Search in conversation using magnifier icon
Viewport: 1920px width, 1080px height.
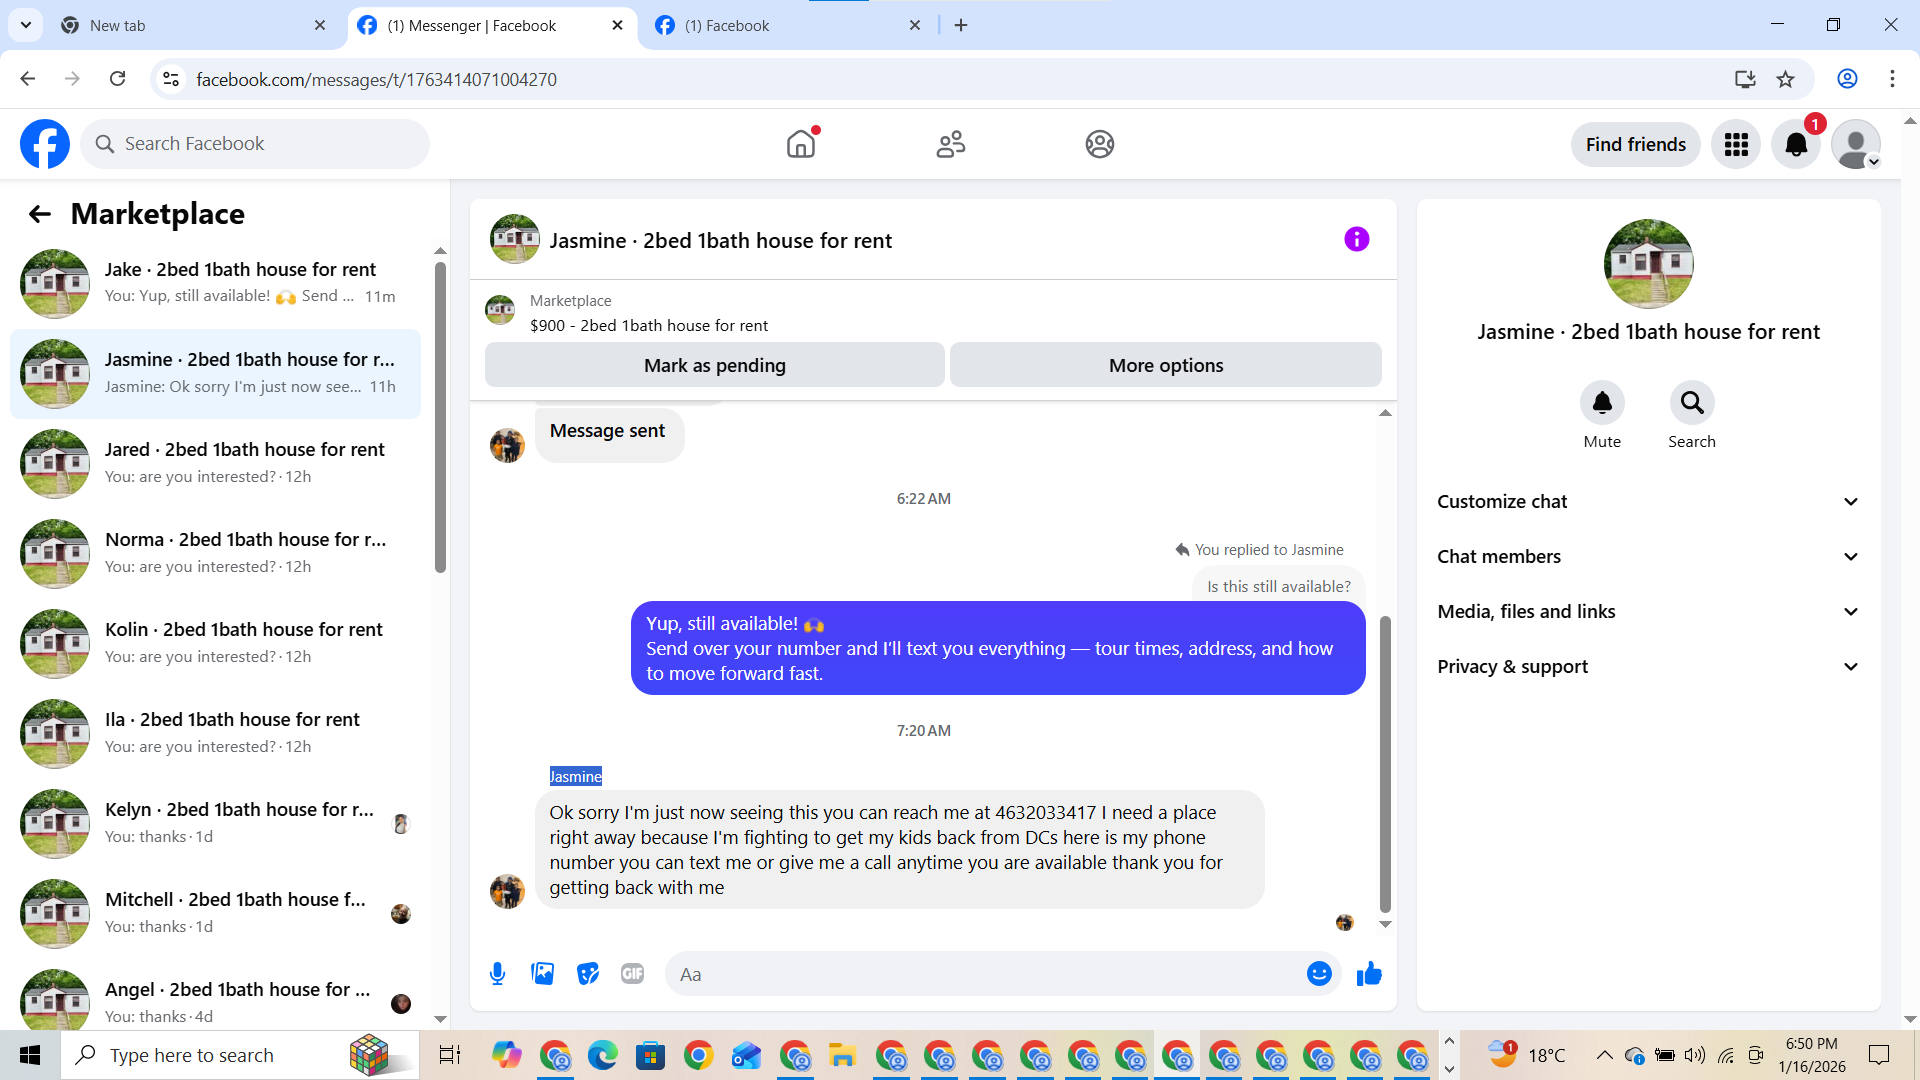pos(1691,403)
